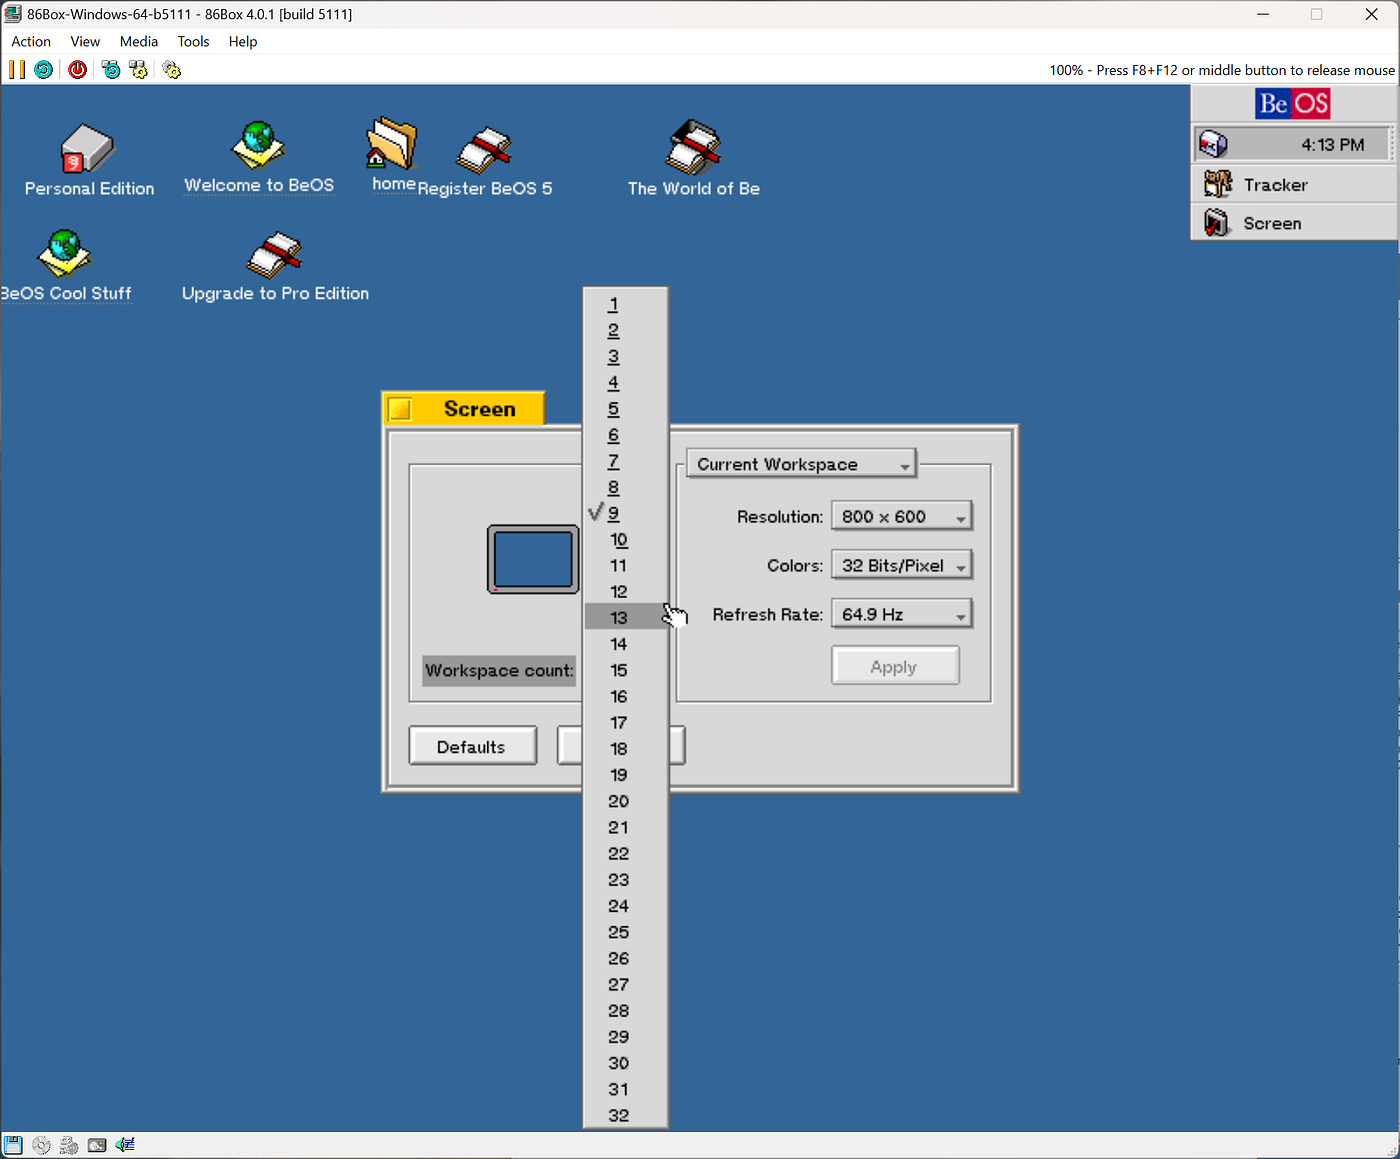
Task: Select 13 in the workspace count list
Action: click(619, 617)
